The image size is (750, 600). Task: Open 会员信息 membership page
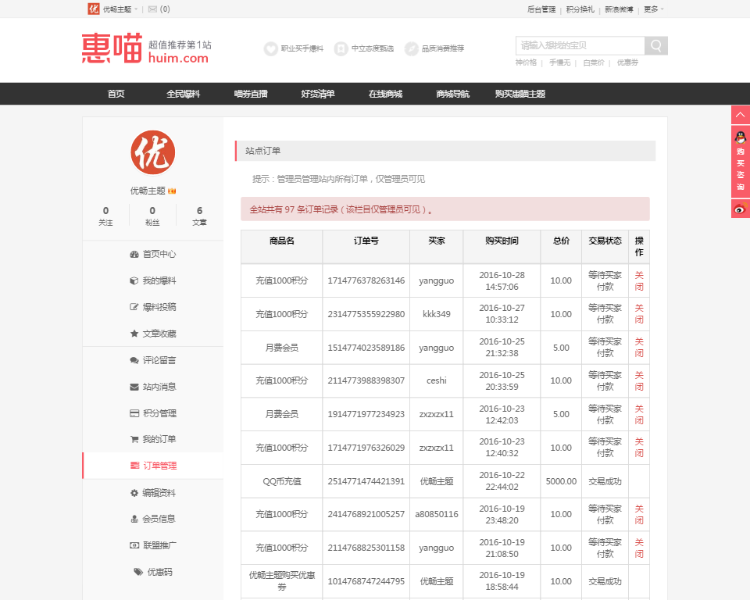pyautogui.click(x=153, y=519)
